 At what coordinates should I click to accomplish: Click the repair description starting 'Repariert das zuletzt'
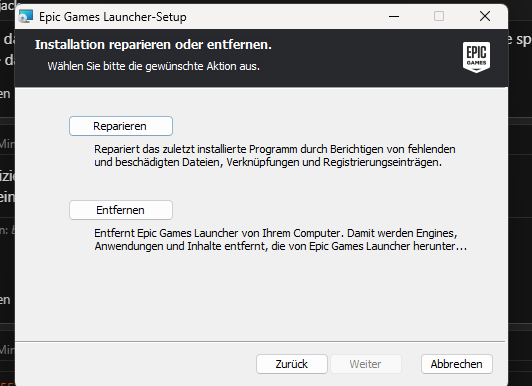275,156
